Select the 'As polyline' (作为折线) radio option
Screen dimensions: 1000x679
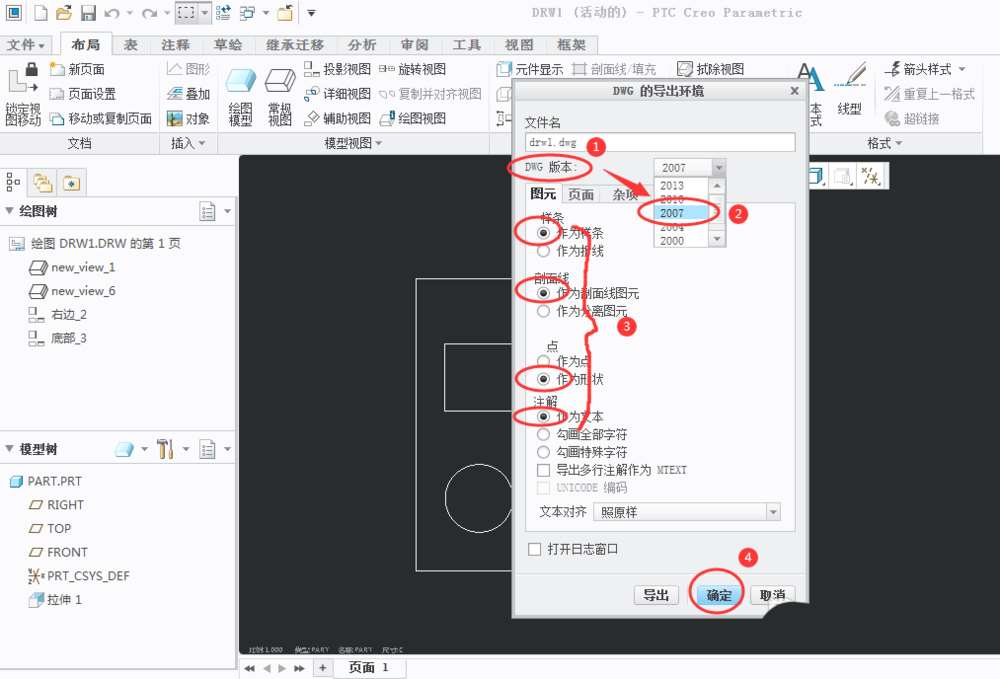point(543,251)
